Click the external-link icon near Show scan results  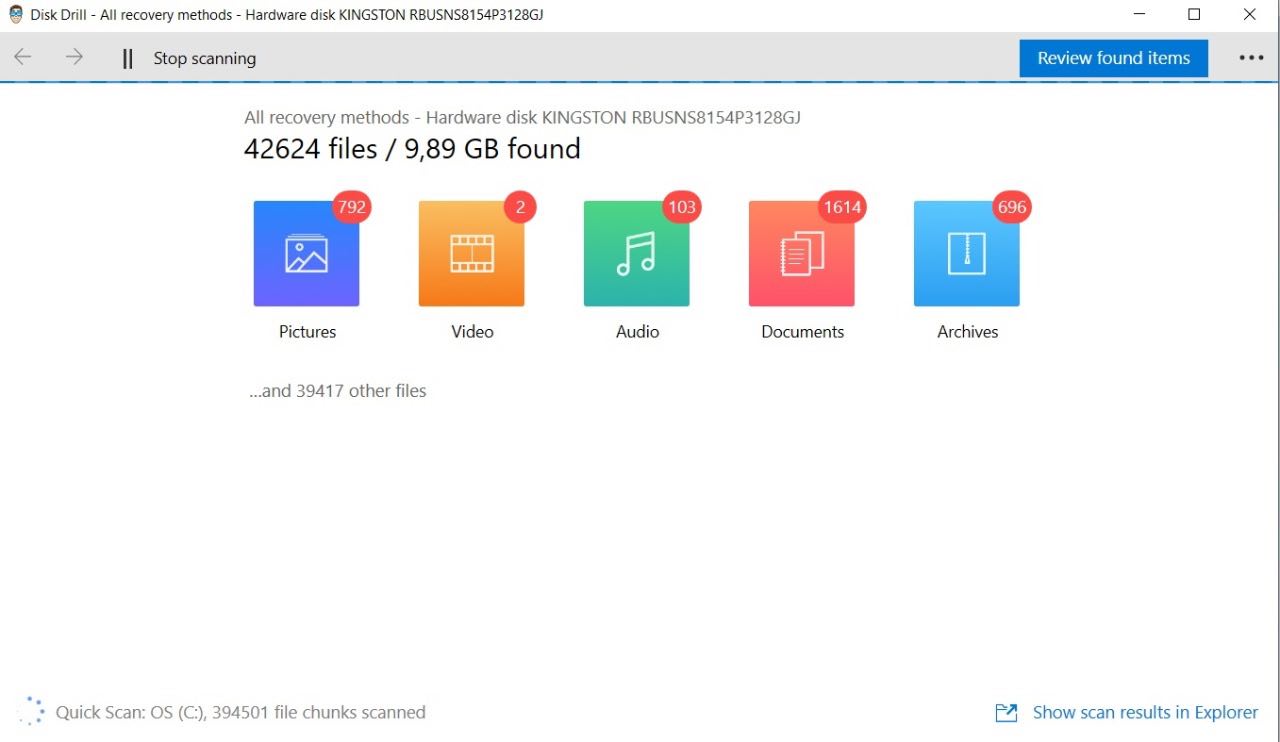1006,713
